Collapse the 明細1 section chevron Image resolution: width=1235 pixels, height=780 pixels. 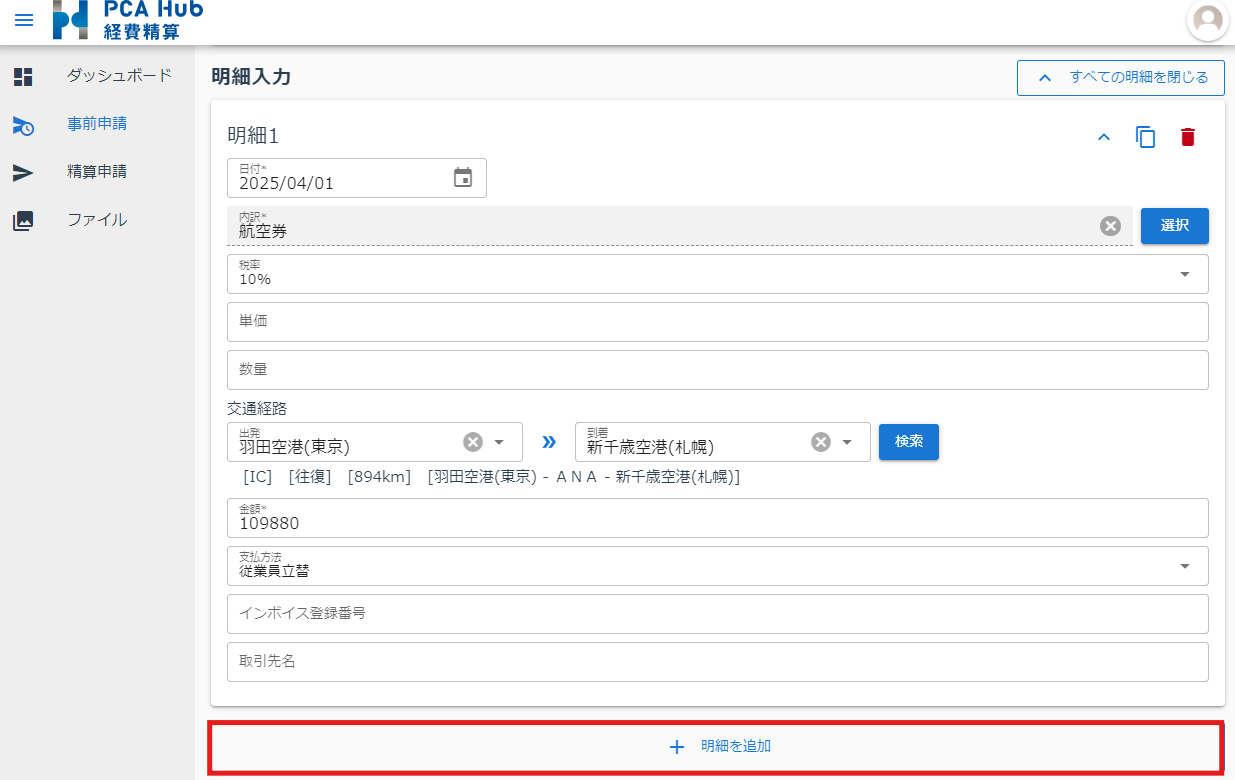[1104, 137]
